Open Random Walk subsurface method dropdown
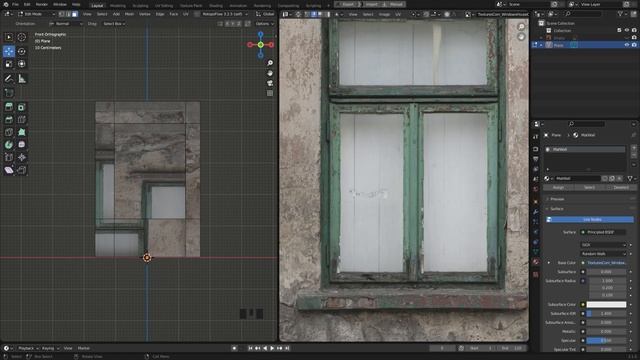This screenshot has width=640, height=360. point(603,254)
